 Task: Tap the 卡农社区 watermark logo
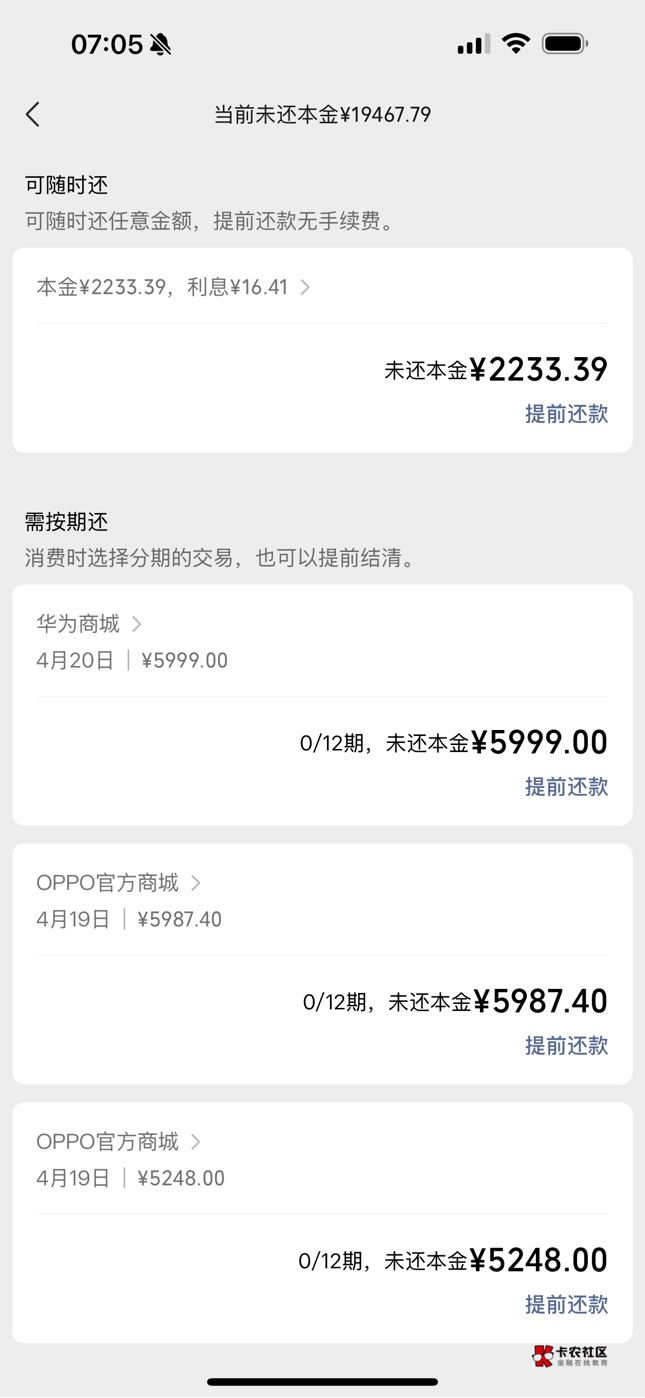570,1355
